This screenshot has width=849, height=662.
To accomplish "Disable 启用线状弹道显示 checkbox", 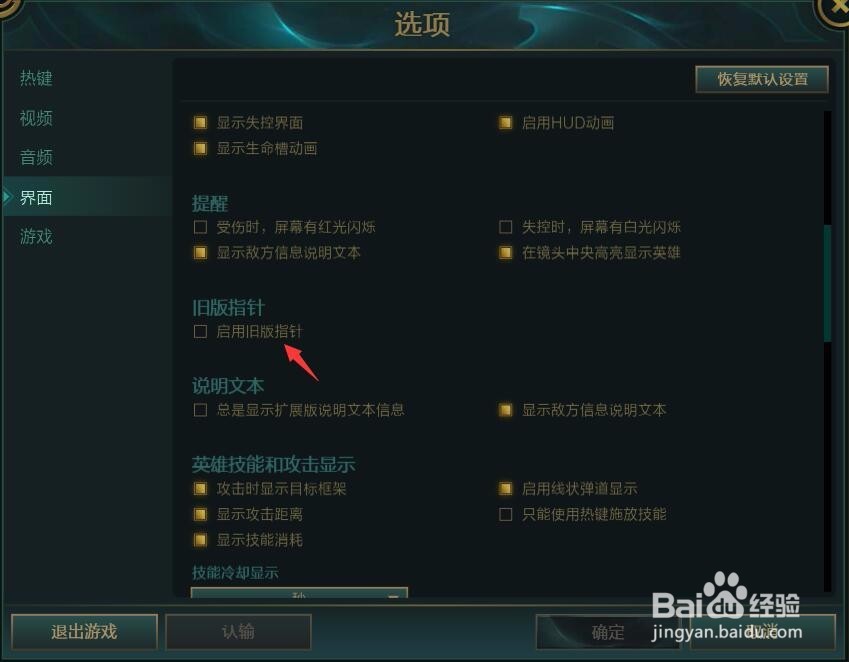I will tap(505, 489).
